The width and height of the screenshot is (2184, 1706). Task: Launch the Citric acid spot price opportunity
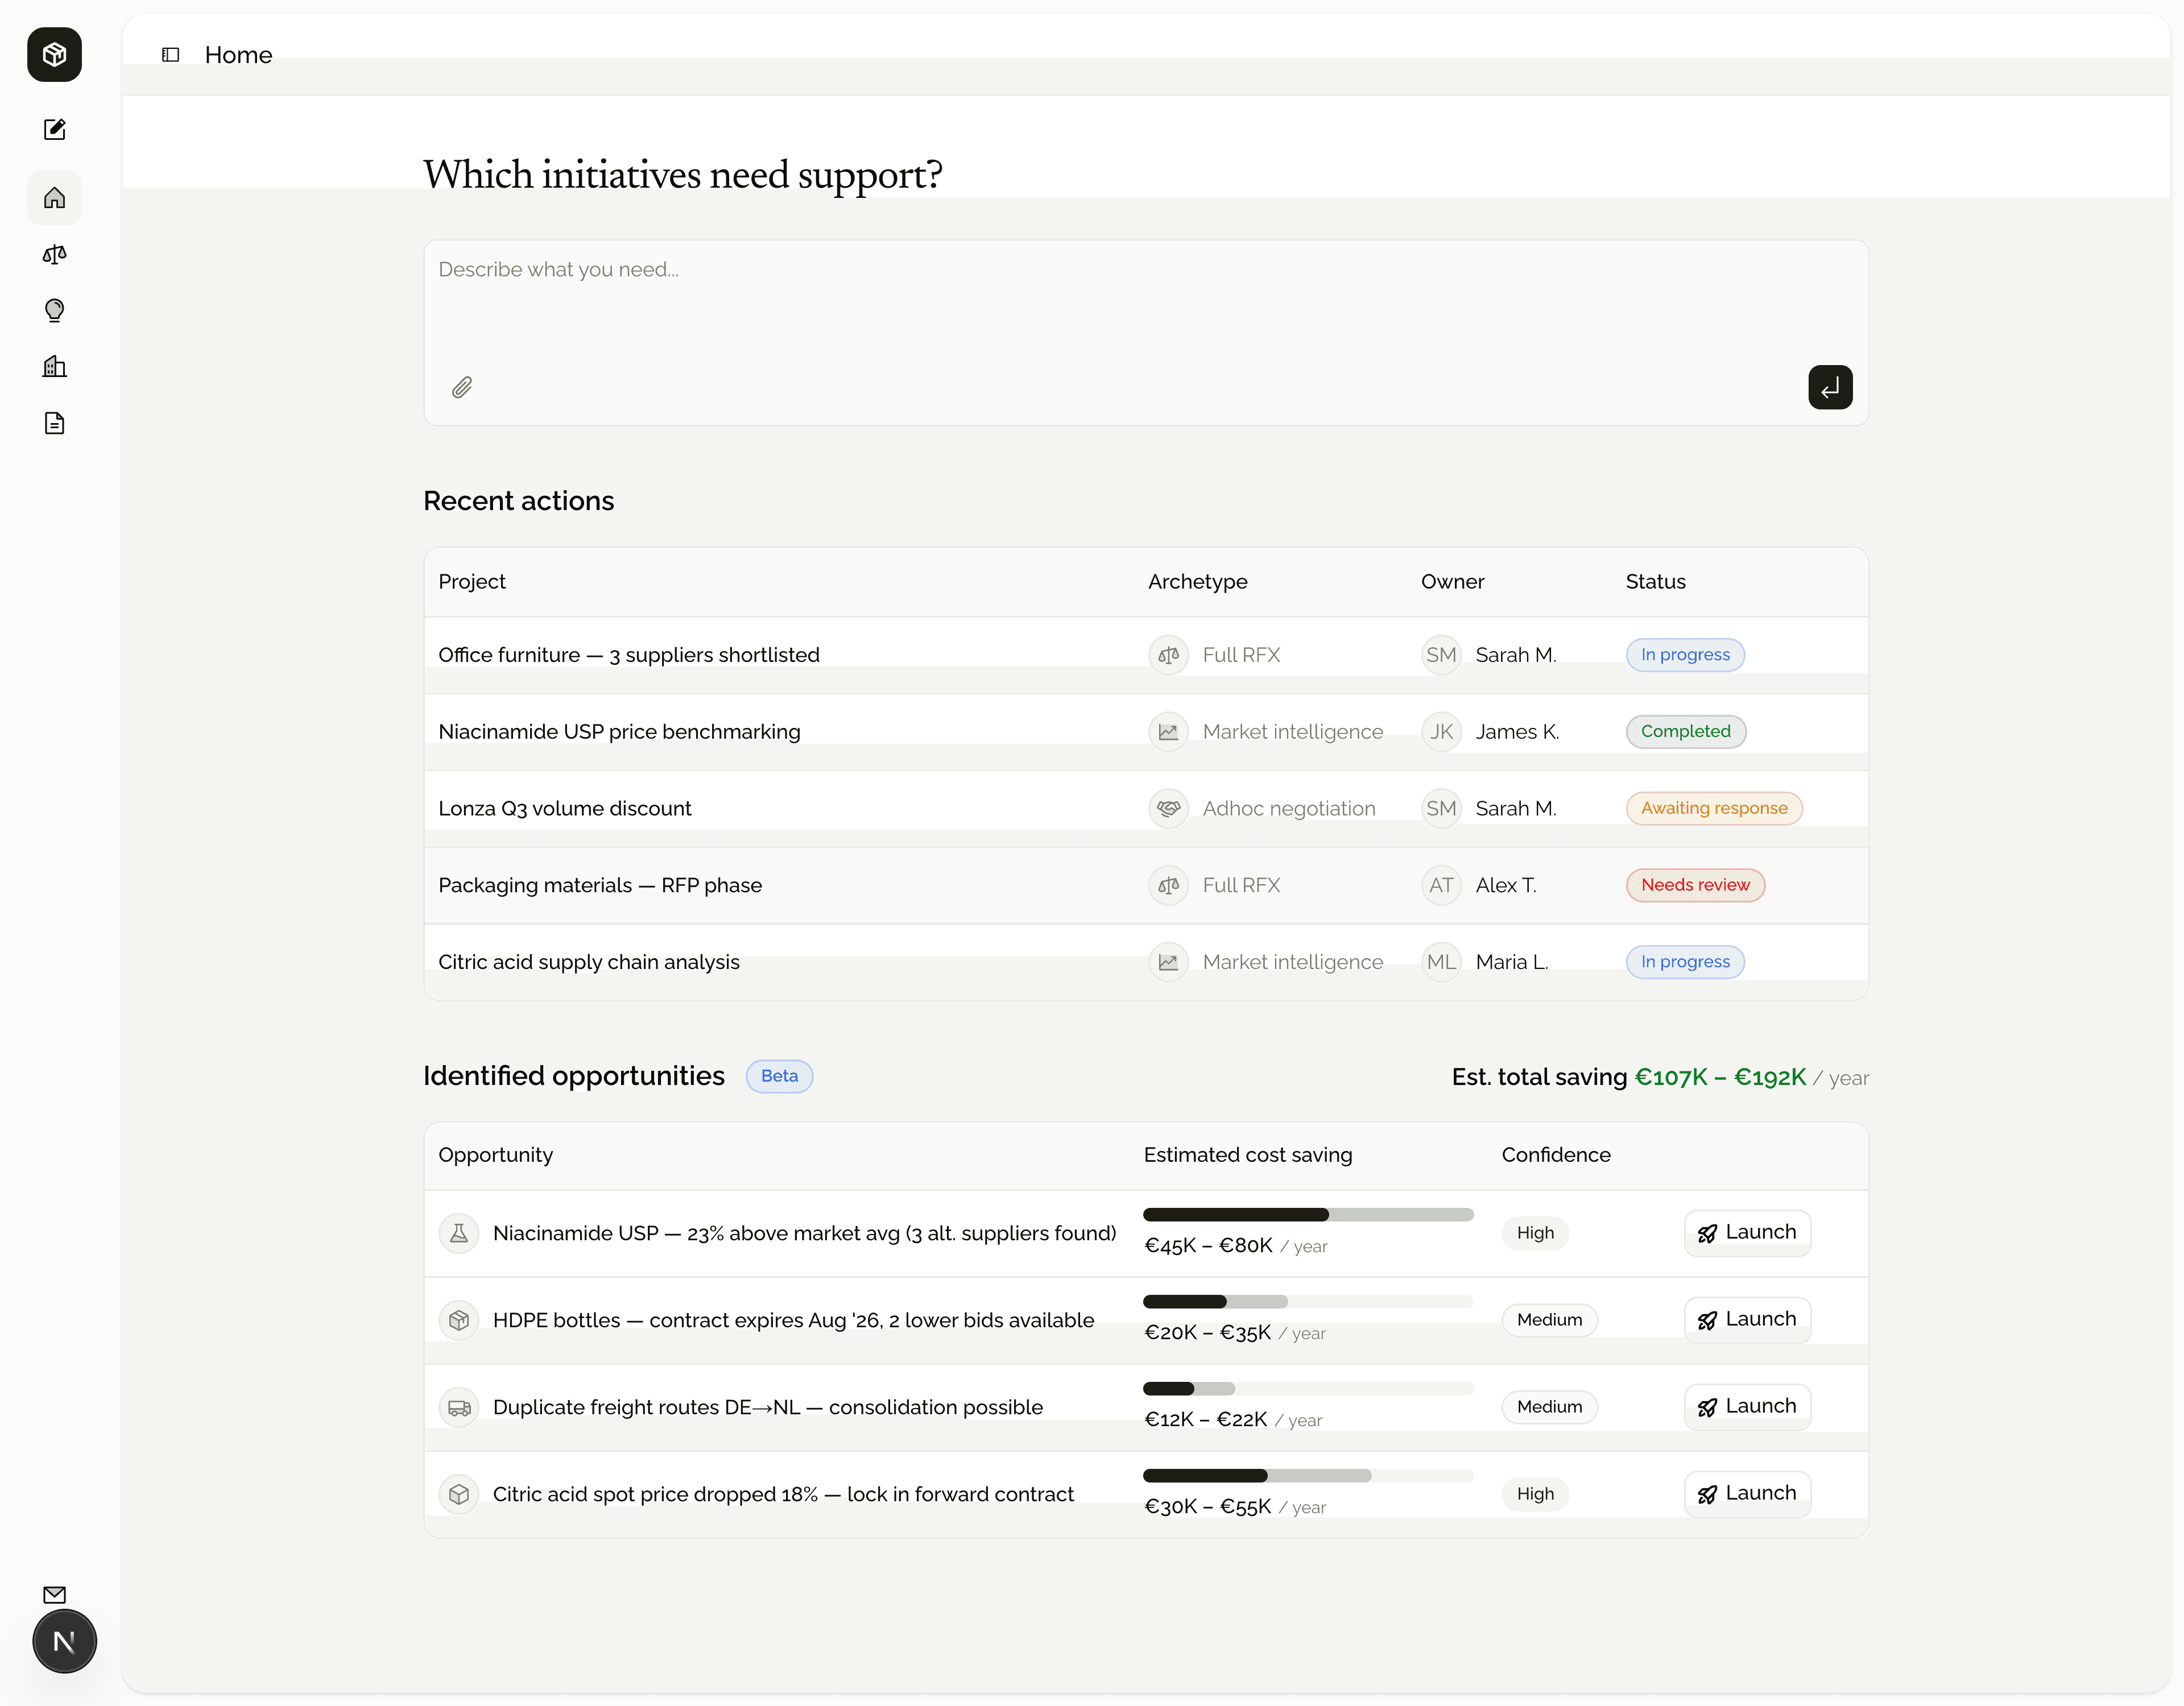1747,1494
